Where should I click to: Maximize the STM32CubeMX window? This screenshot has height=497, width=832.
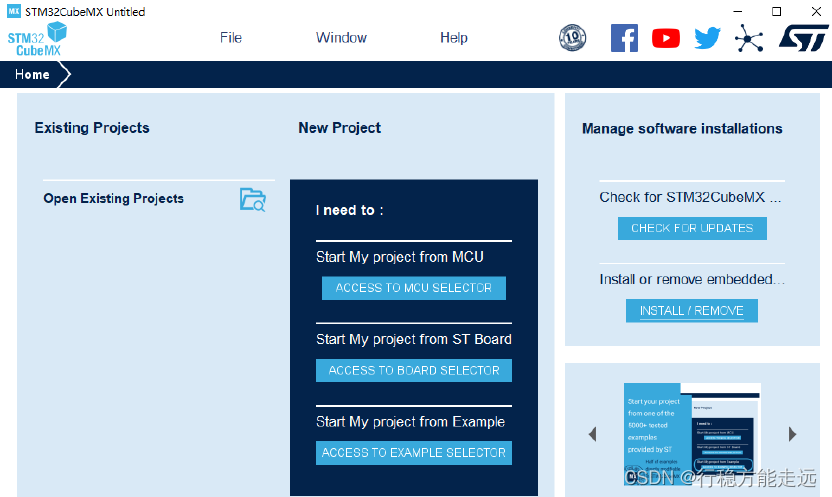point(776,11)
